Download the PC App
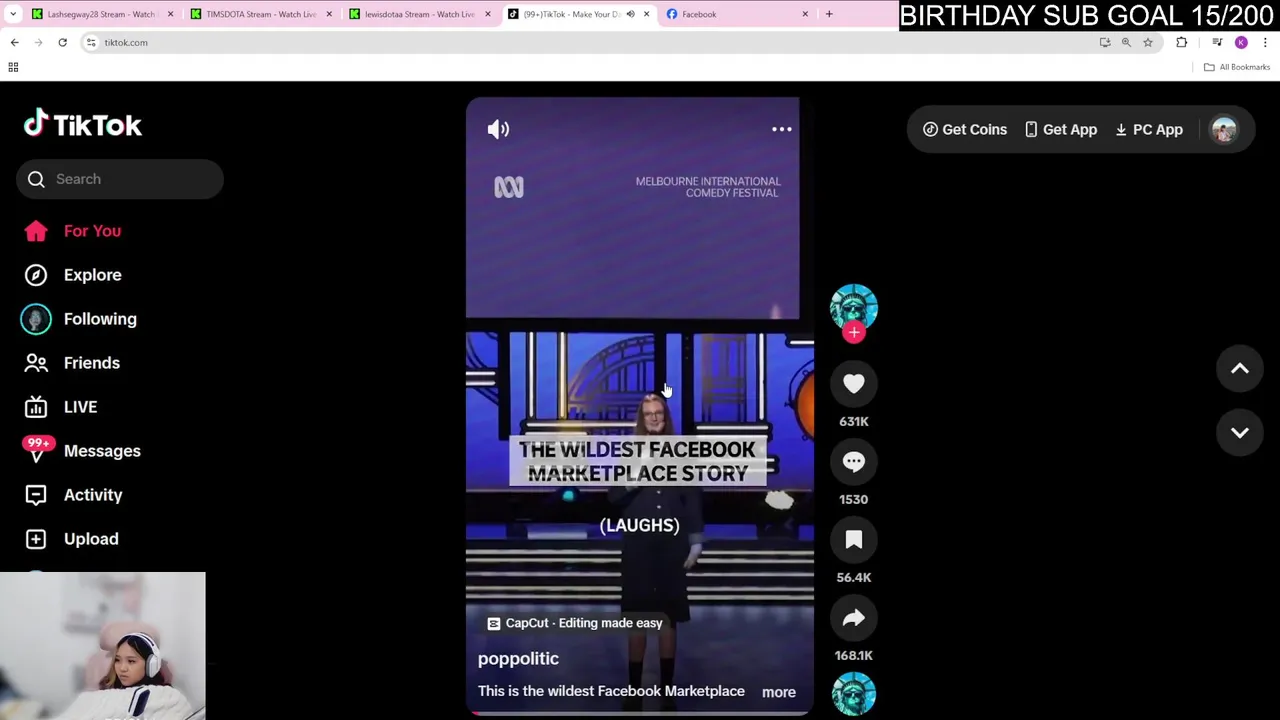 tap(1149, 129)
